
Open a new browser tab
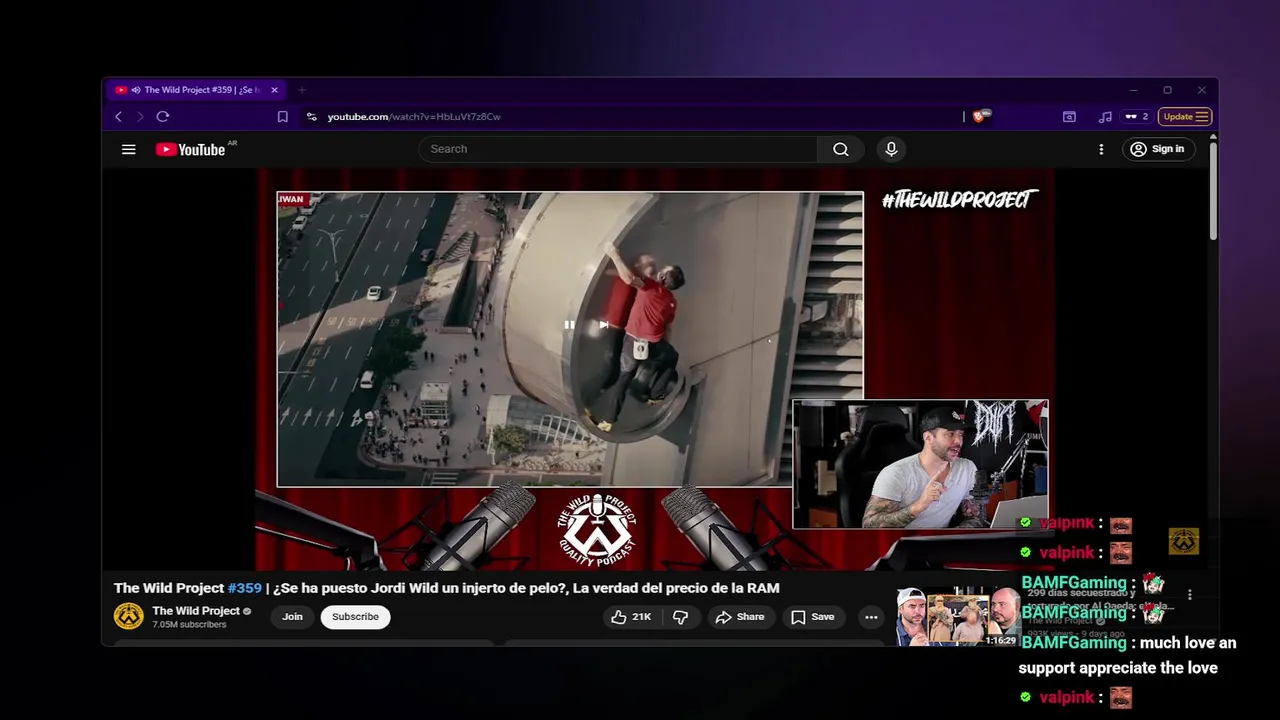tap(301, 90)
